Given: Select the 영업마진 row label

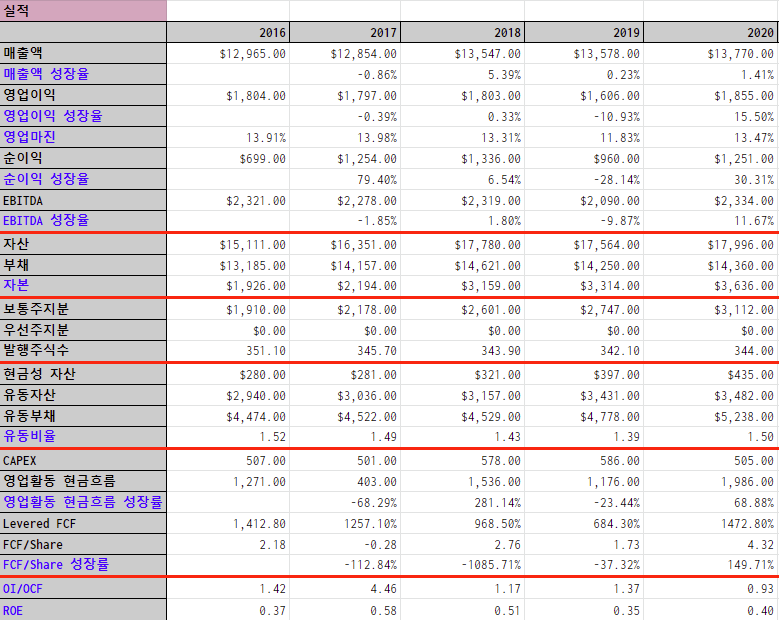Looking at the screenshot, I should pos(83,137).
